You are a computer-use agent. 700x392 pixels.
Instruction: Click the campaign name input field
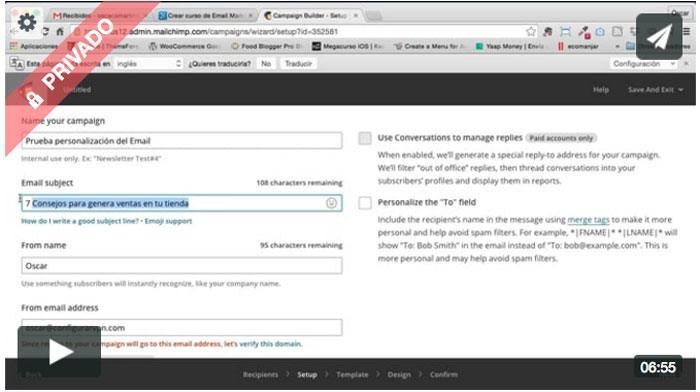(x=182, y=141)
